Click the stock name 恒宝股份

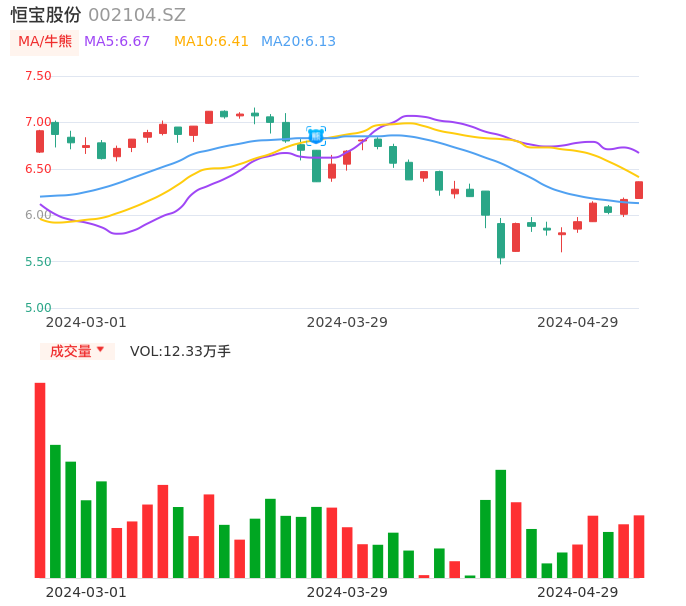tap(46, 15)
